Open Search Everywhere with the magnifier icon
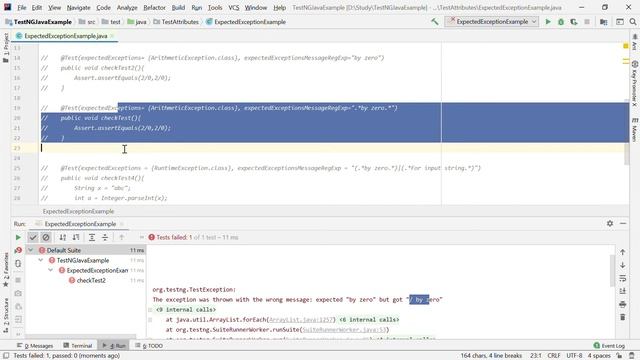640x360 pixels. point(633,22)
